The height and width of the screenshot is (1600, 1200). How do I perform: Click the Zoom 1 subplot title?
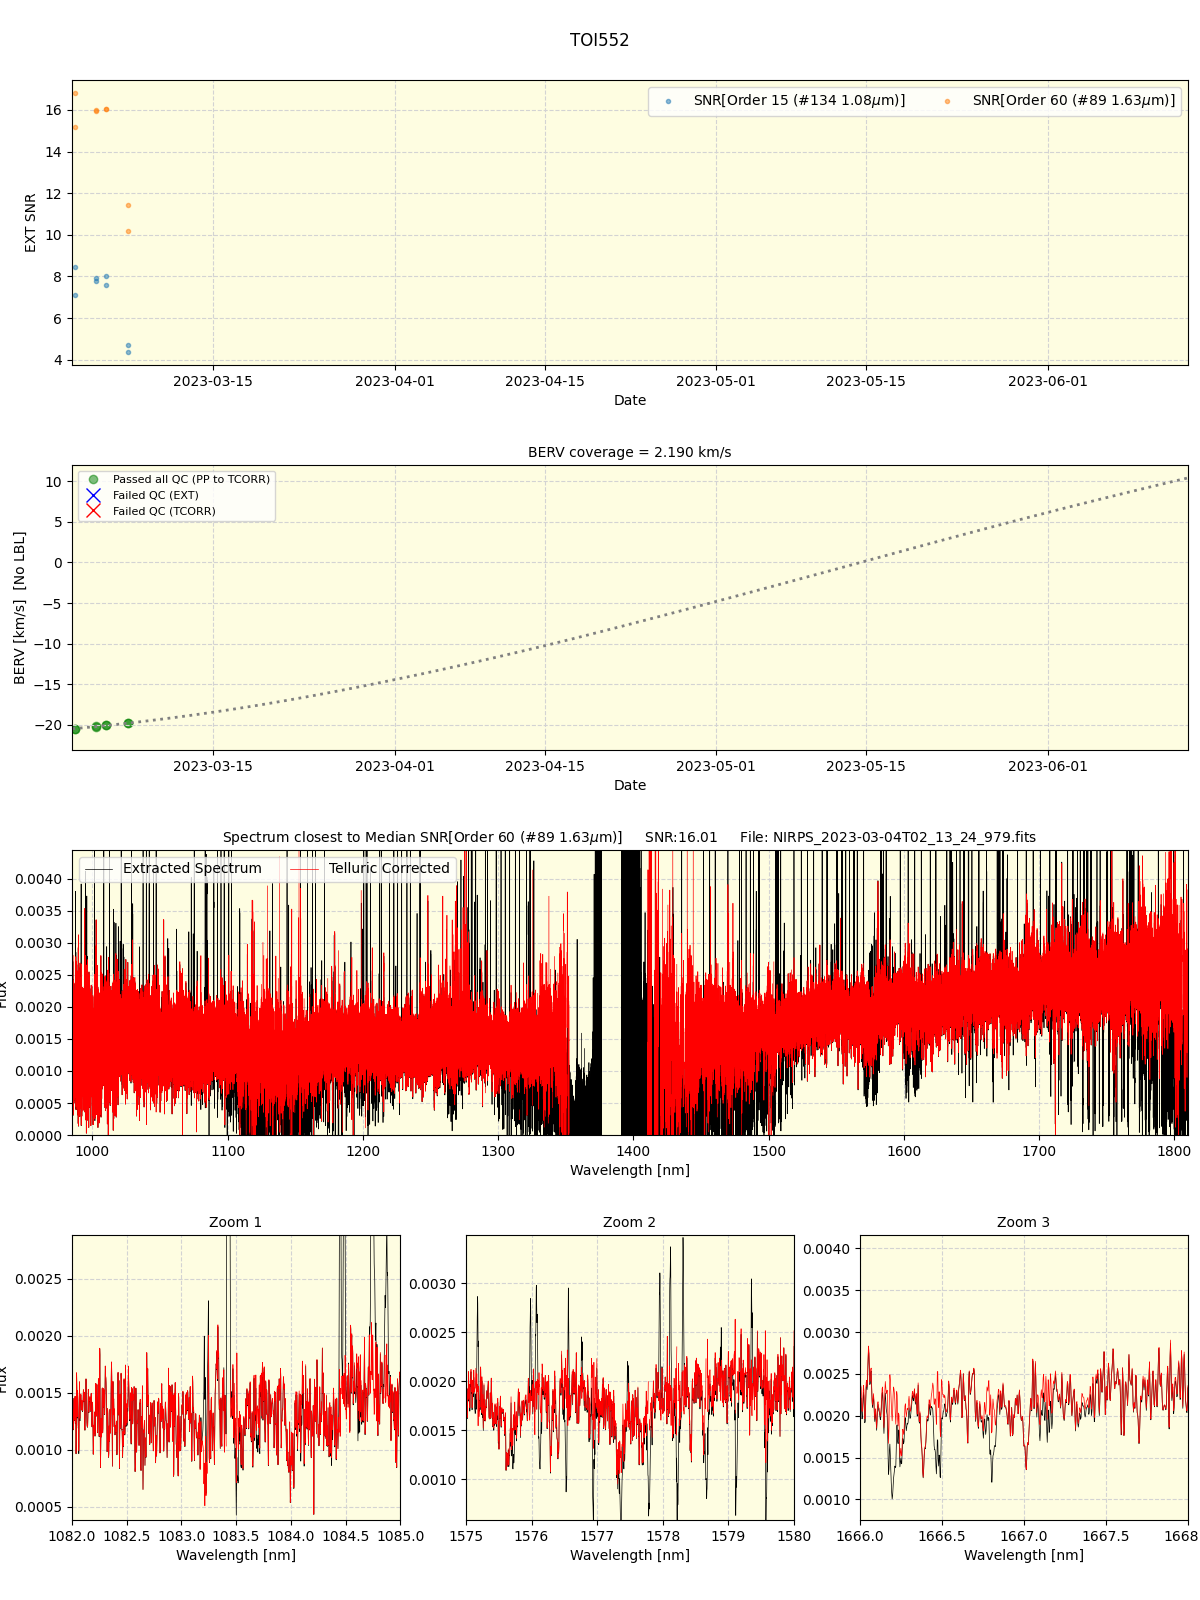tap(235, 1222)
